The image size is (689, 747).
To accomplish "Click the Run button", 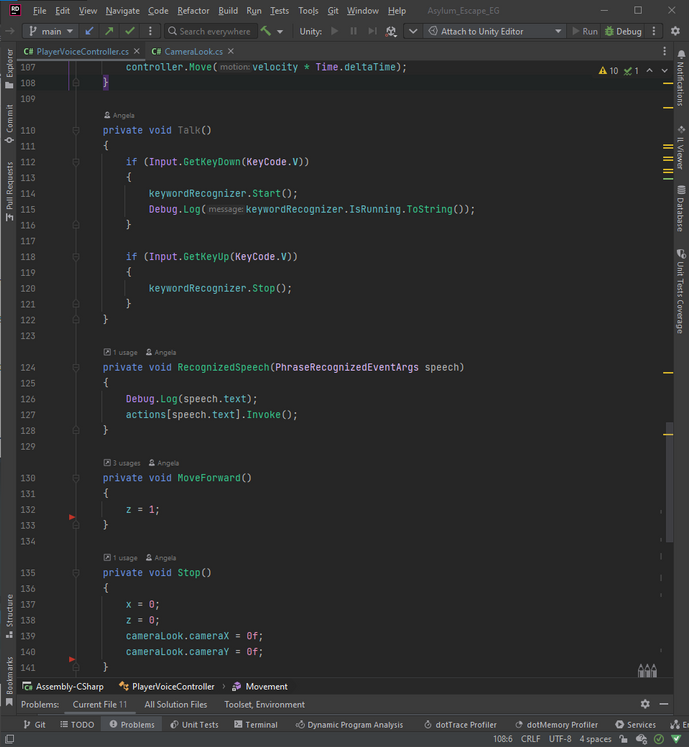I will [x=583, y=31].
